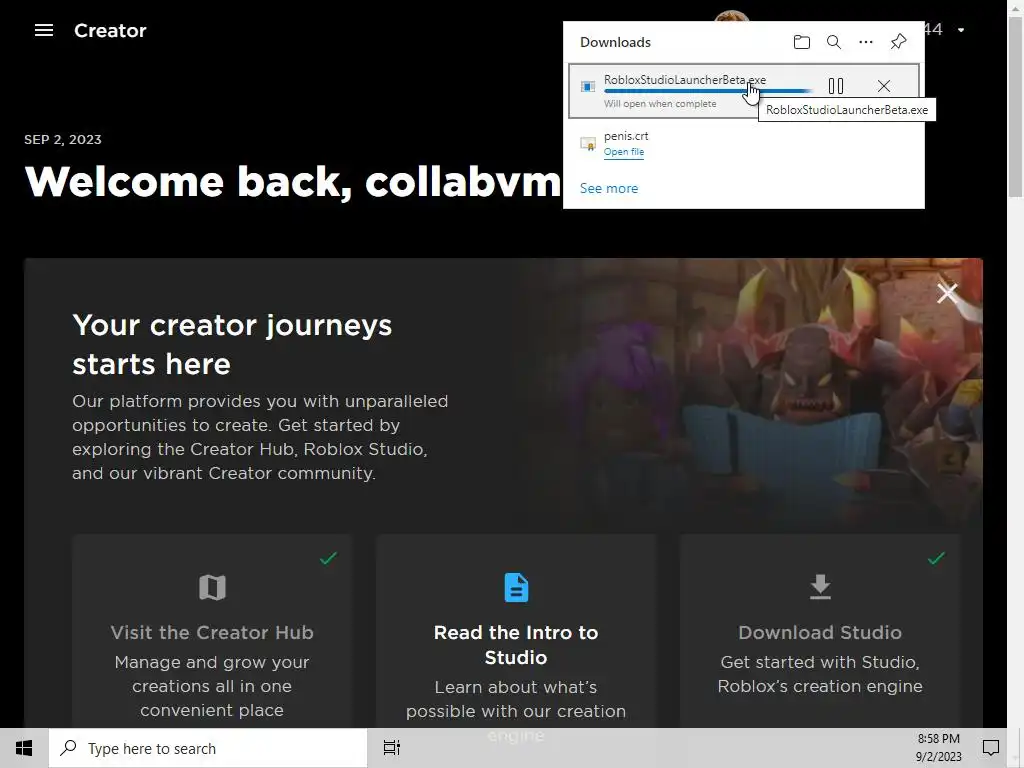Click the user avatar at top
Screen dimensions: 1024x768
click(x=731, y=16)
